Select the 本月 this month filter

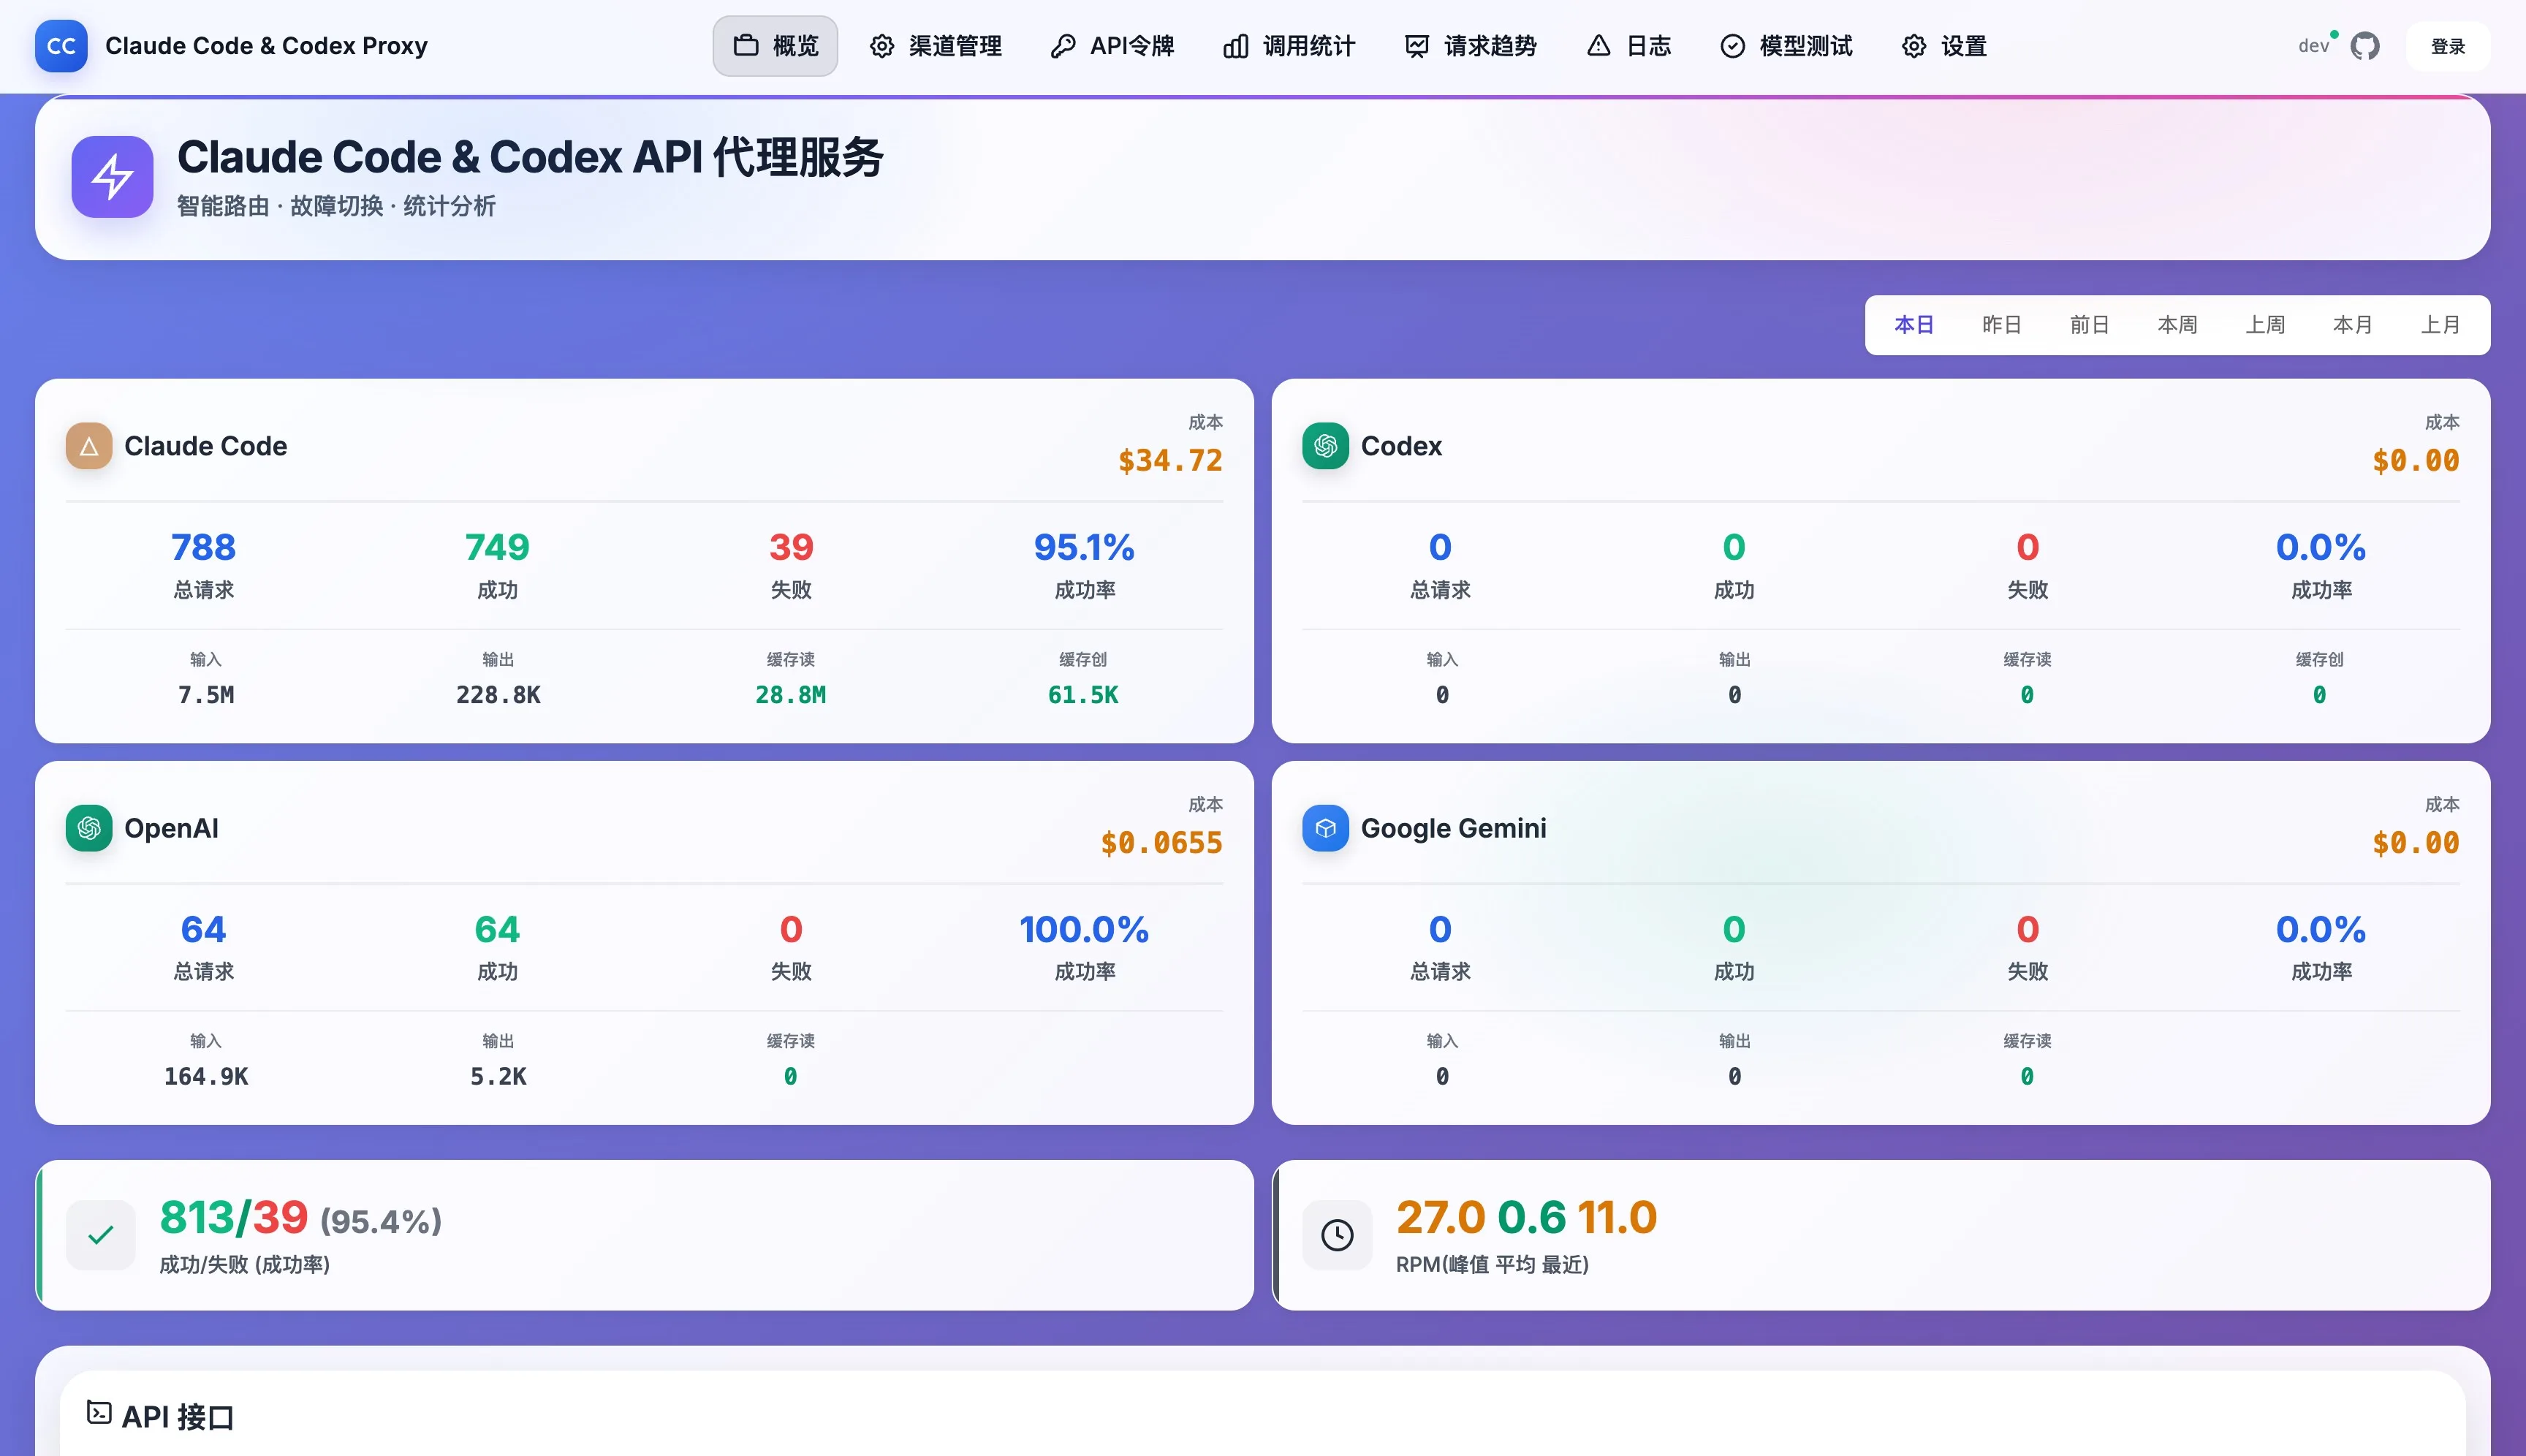[2352, 325]
